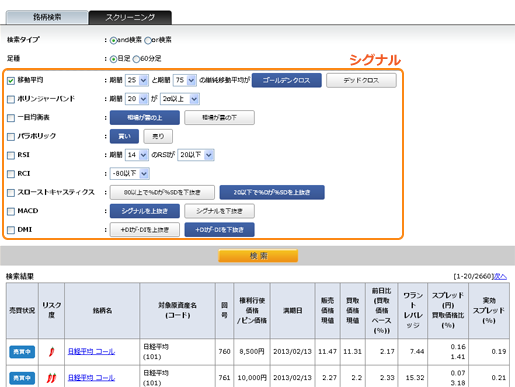Choose +DIが-DIを上抜き button
Viewport: 515px width, 387px height.
point(145,230)
